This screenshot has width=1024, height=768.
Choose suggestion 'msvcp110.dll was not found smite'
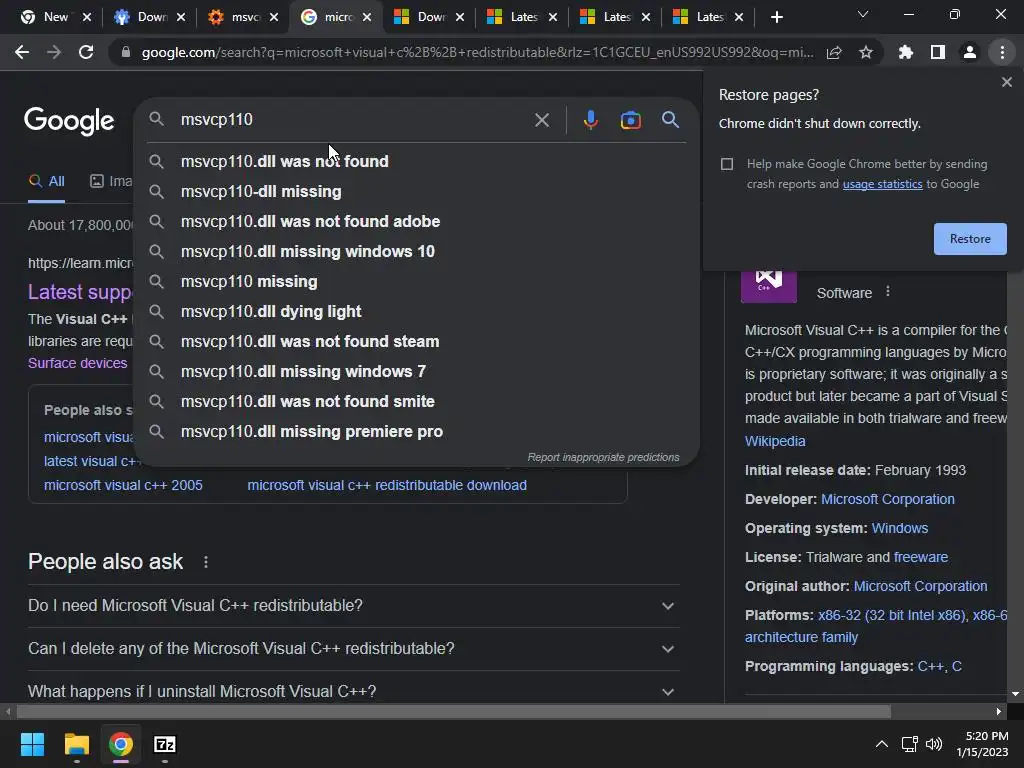[x=417, y=402]
